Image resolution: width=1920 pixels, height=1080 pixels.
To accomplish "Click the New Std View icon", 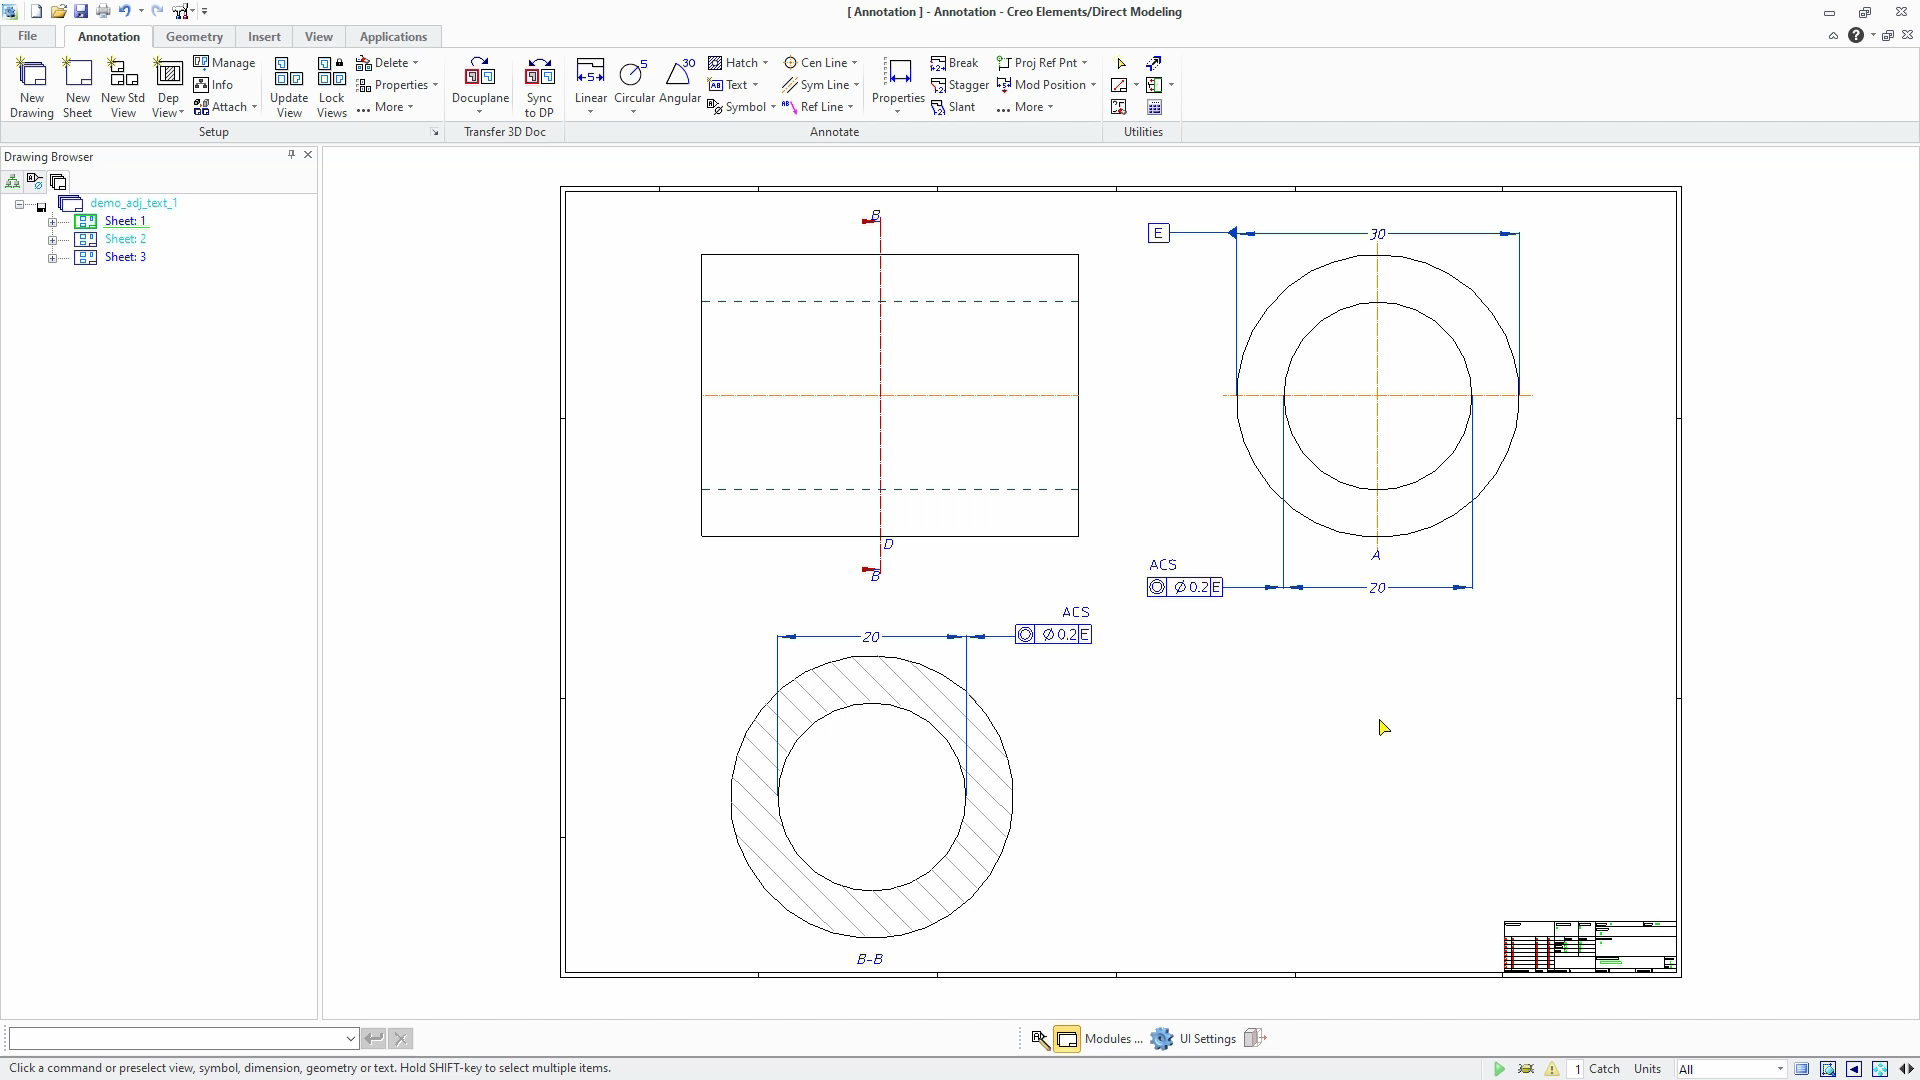I will 123,87.
